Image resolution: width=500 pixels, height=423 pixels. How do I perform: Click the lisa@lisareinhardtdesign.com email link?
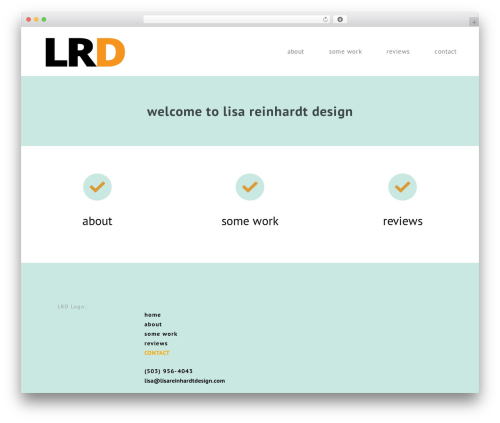(x=185, y=381)
